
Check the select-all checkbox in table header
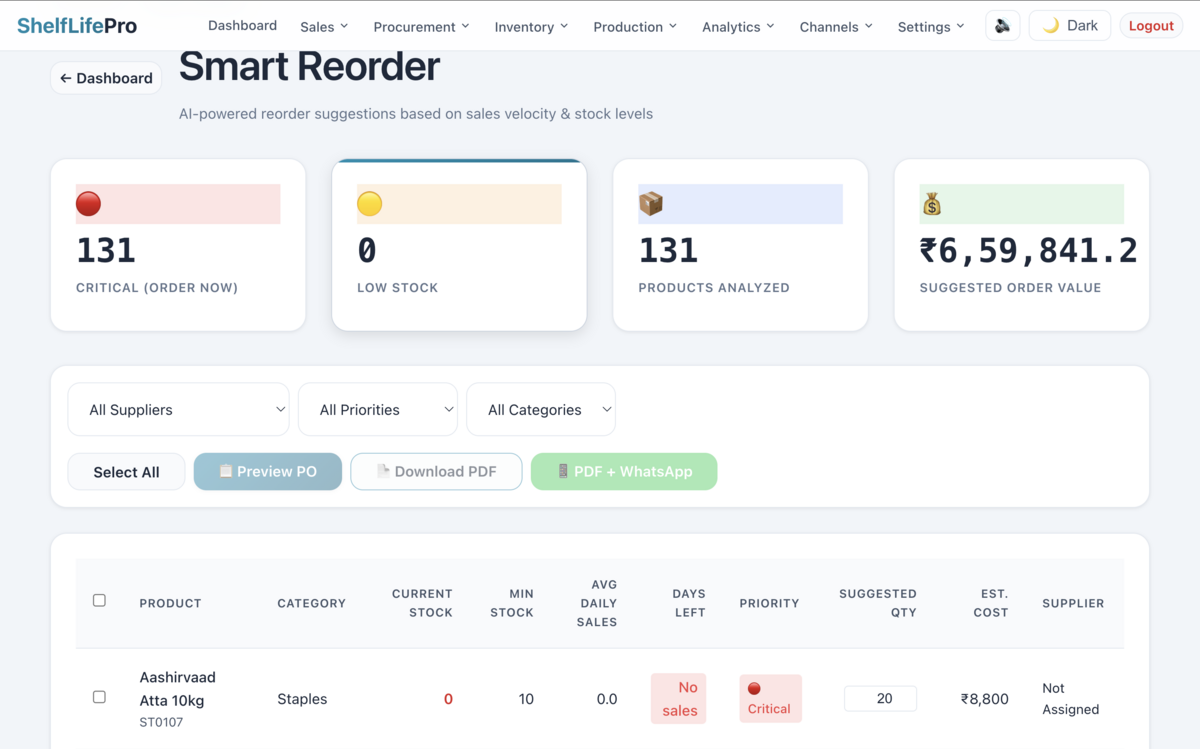click(x=99, y=599)
